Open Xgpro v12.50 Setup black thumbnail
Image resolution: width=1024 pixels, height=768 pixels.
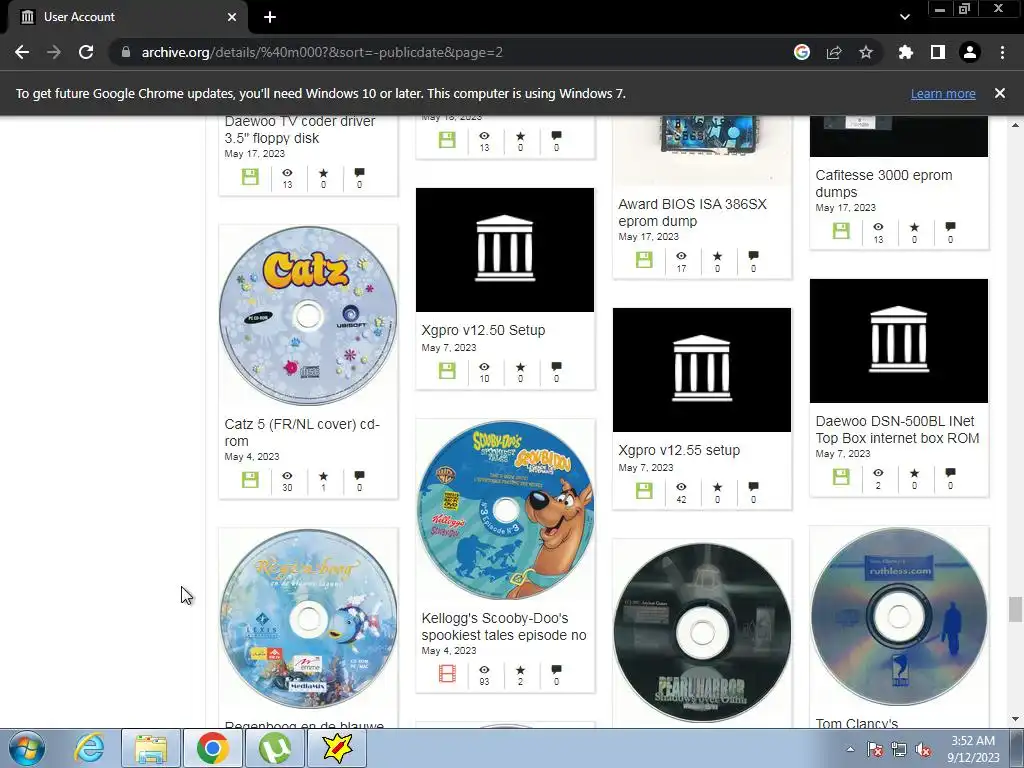pyautogui.click(x=505, y=249)
